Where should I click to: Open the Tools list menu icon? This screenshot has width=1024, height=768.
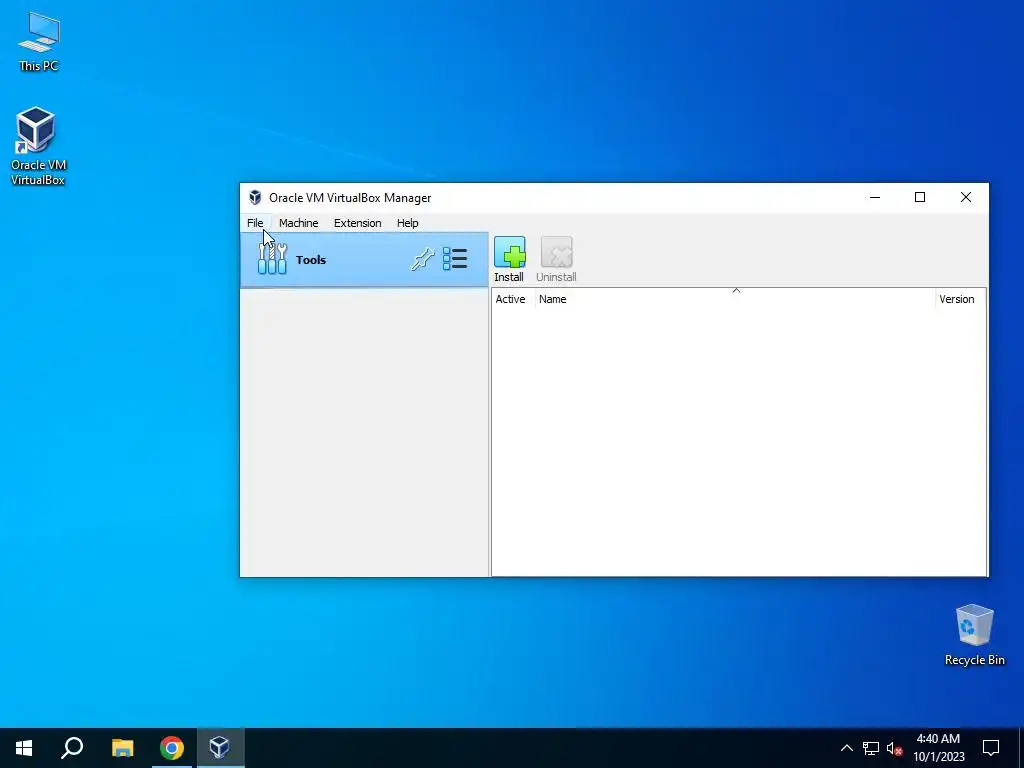click(x=455, y=259)
